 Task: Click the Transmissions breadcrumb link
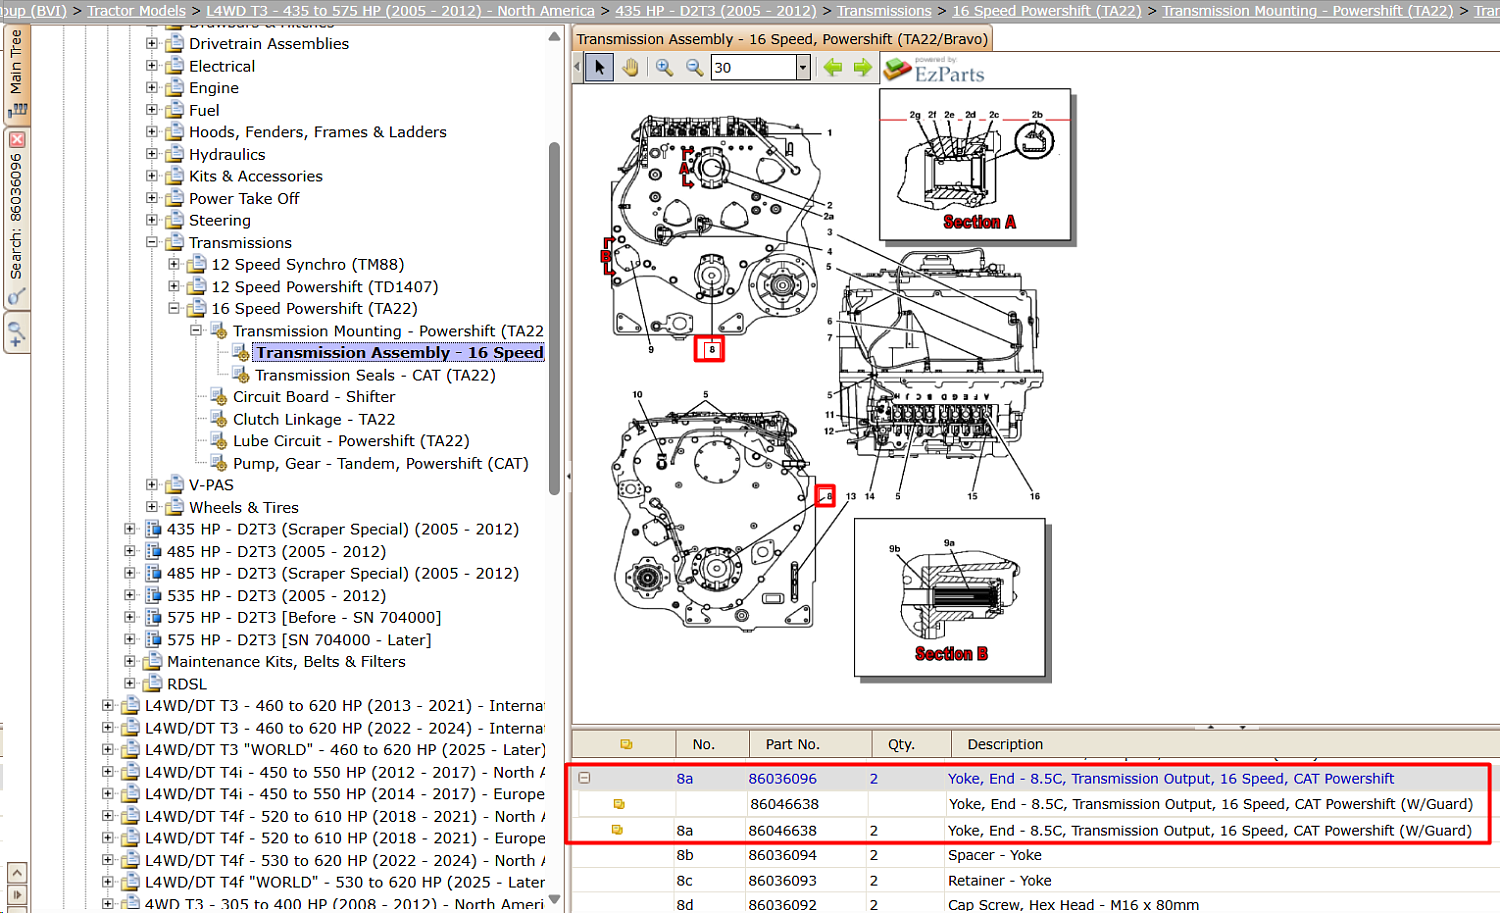(x=884, y=10)
